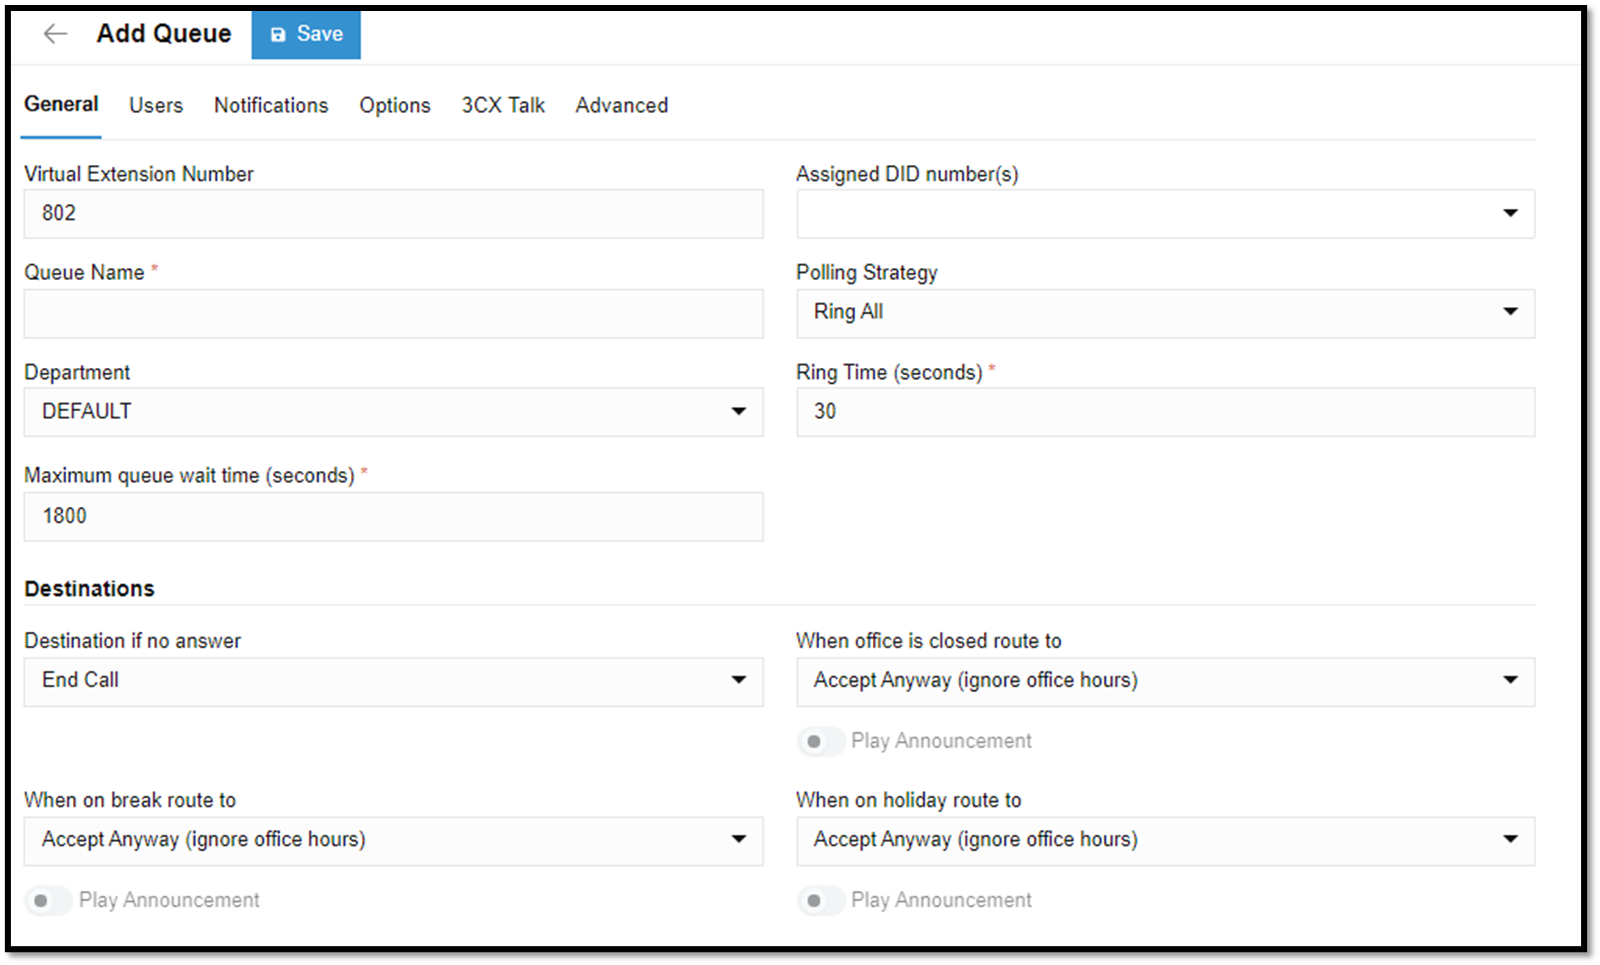Select the Options tab

click(x=394, y=105)
